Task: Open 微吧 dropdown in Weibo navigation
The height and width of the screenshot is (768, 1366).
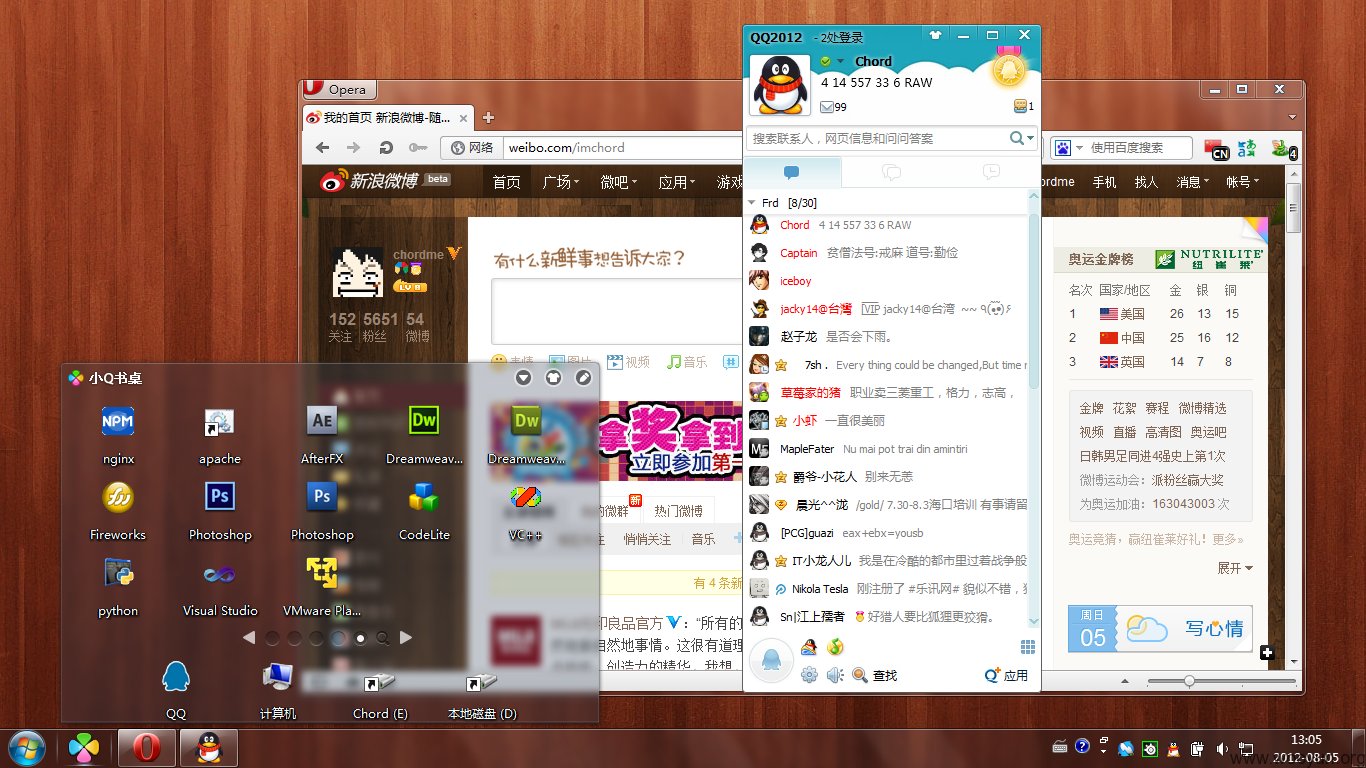Action: click(618, 182)
